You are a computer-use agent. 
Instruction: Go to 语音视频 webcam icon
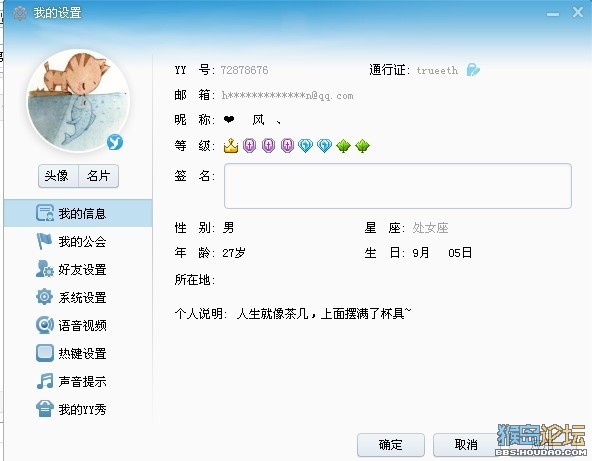(45, 325)
